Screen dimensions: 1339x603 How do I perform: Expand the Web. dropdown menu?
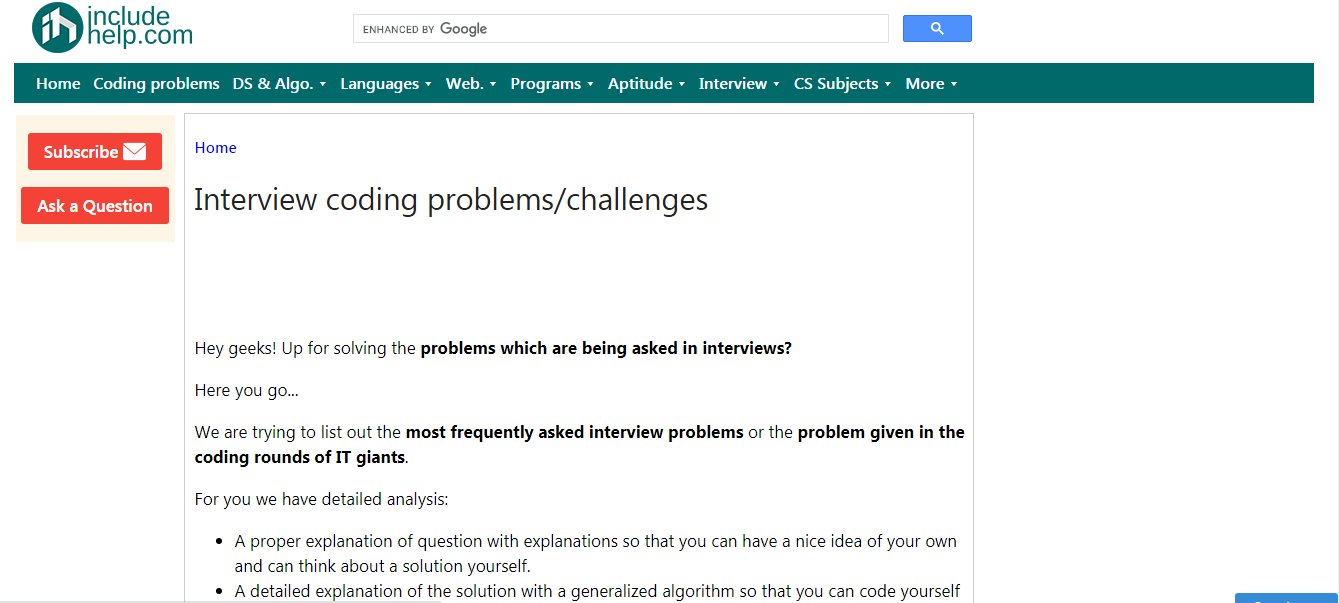(471, 84)
